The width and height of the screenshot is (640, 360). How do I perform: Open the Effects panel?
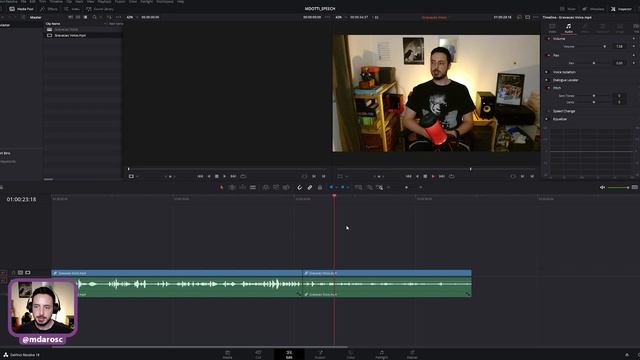tap(49, 9)
